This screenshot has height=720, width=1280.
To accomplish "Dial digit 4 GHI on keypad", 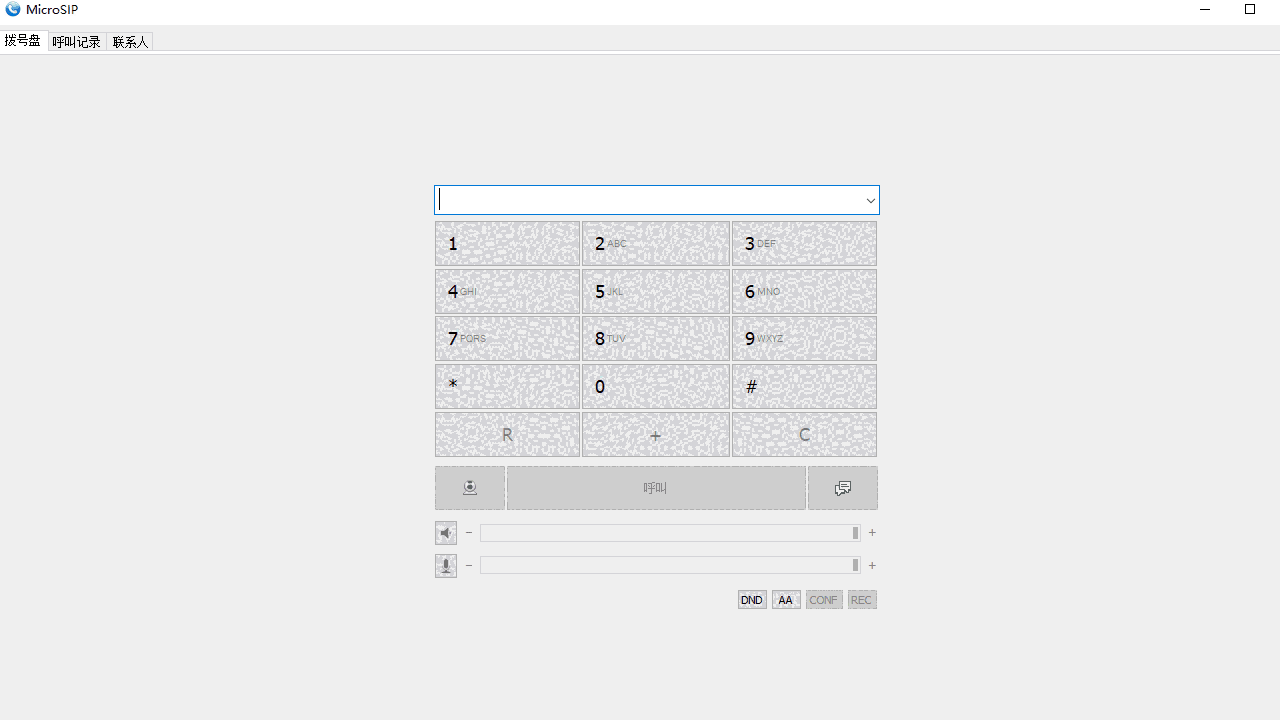I will click(507, 292).
